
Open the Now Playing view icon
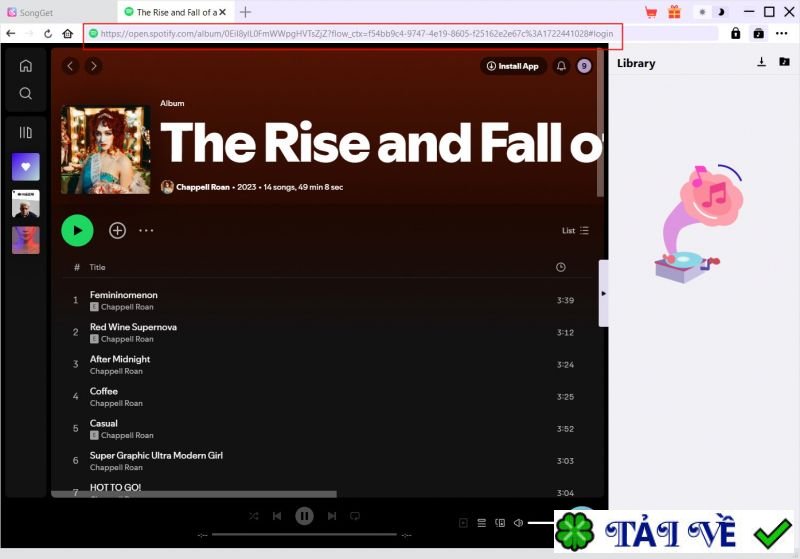pyautogui.click(x=463, y=523)
